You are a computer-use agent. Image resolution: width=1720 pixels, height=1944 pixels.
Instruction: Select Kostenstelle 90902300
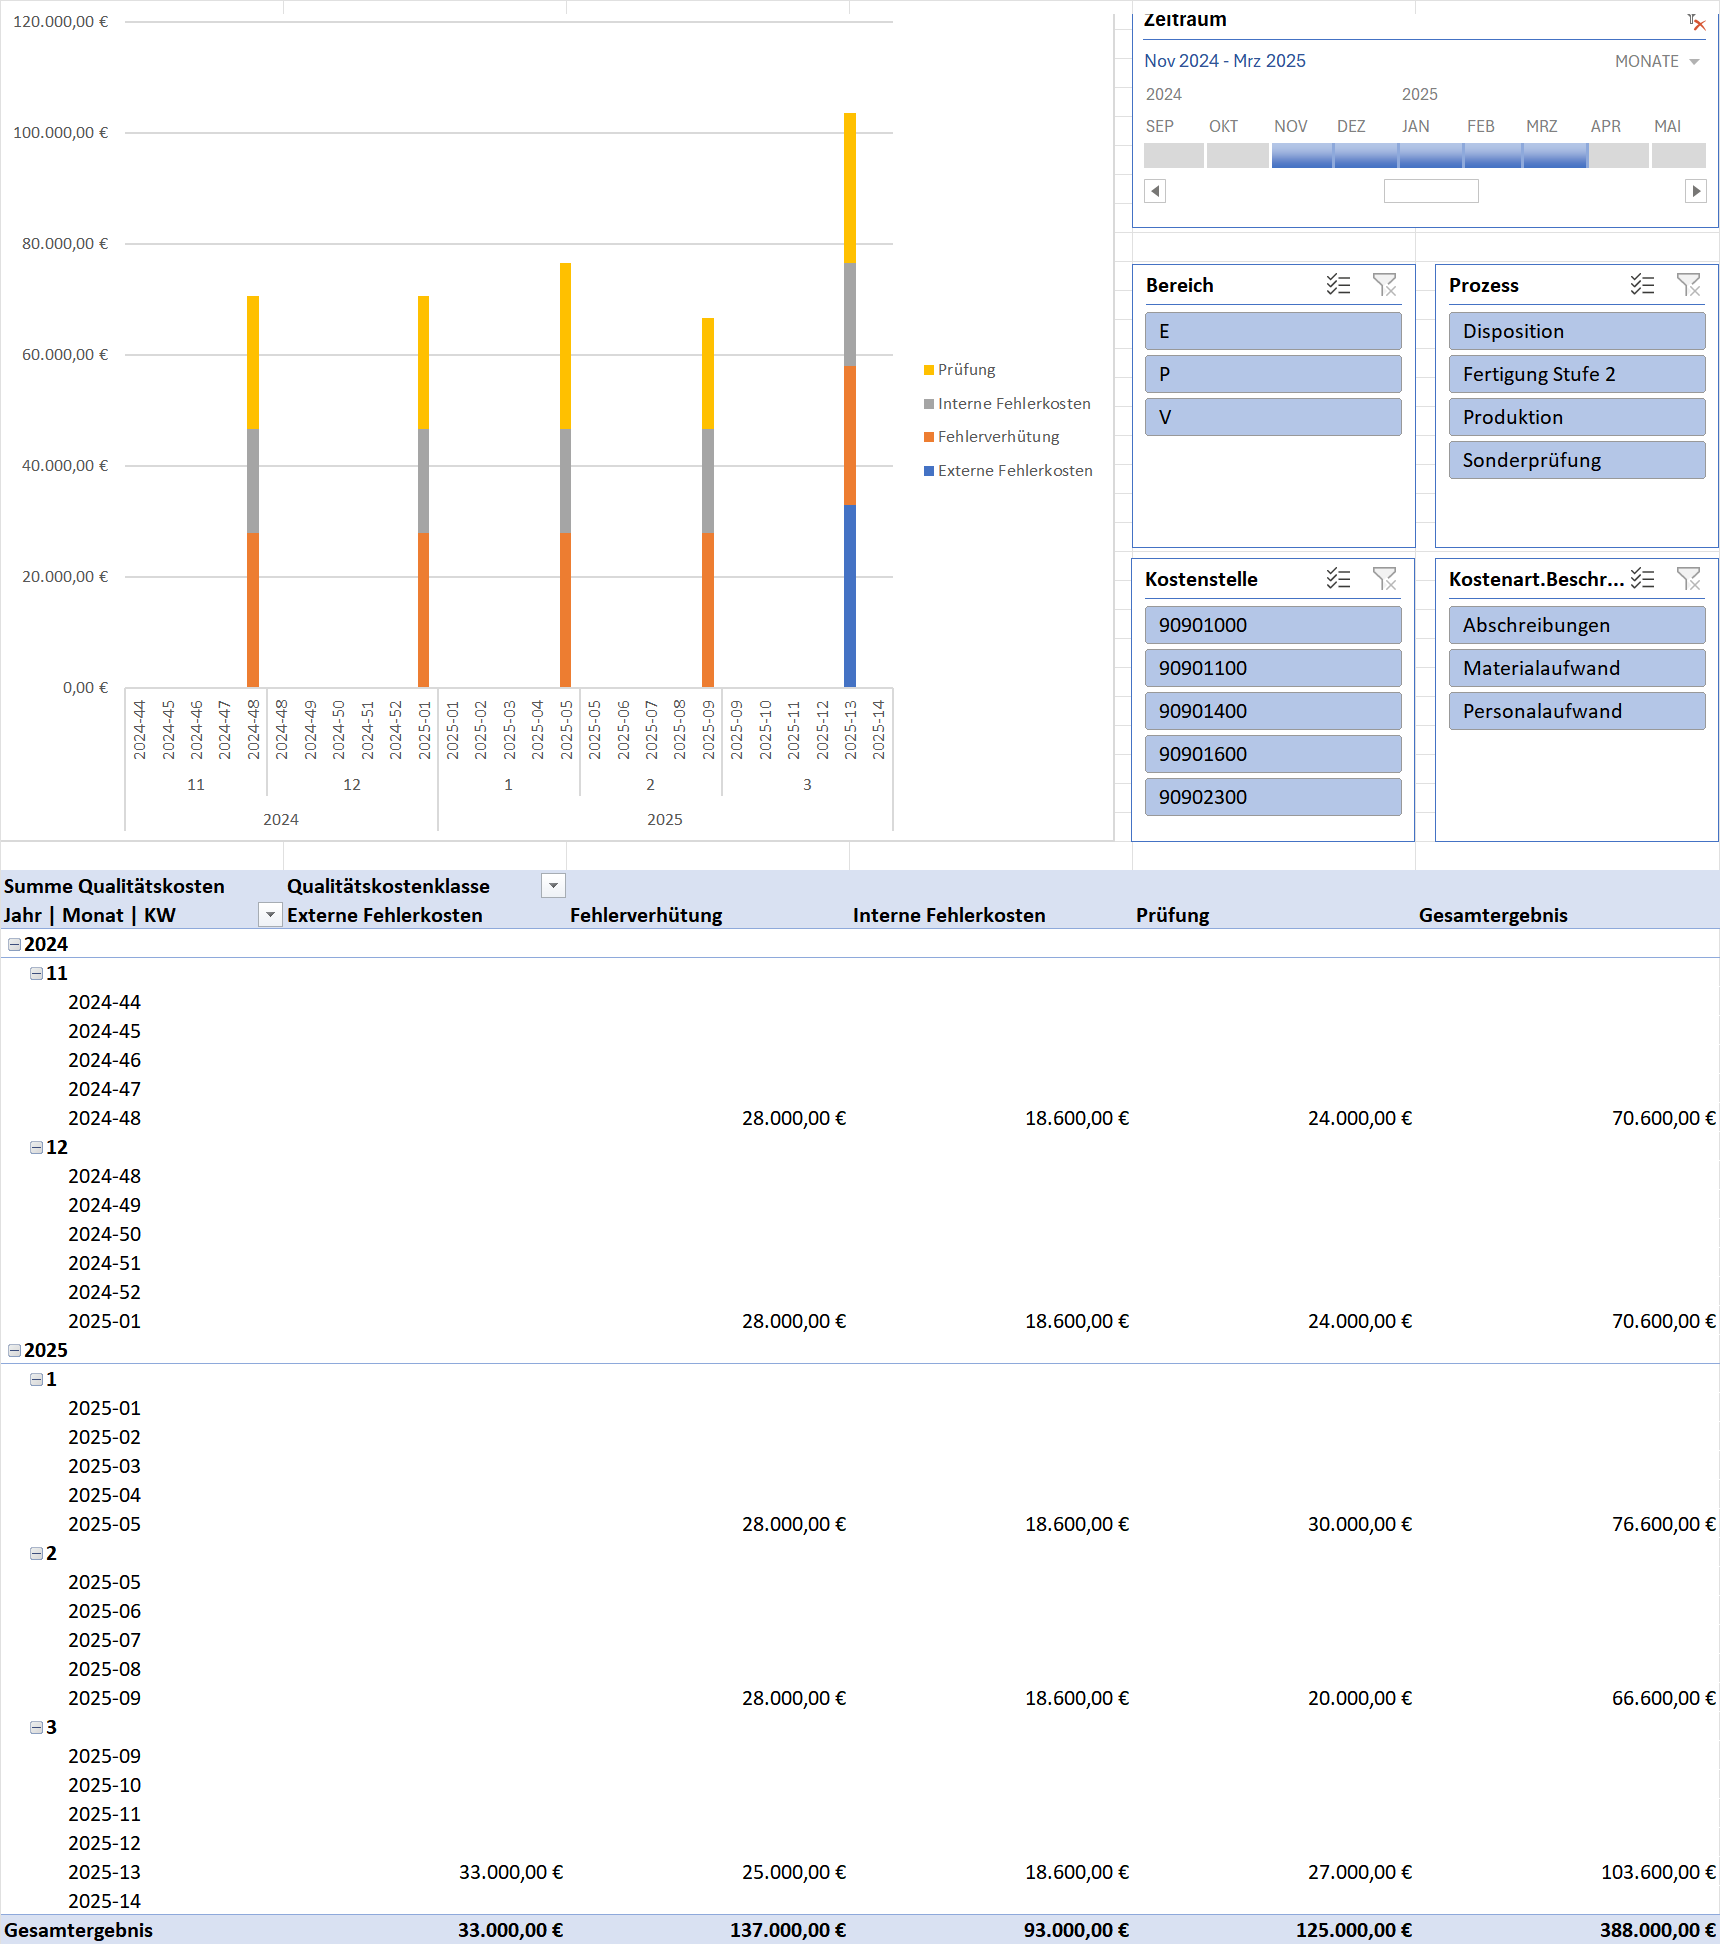tap(1273, 797)
